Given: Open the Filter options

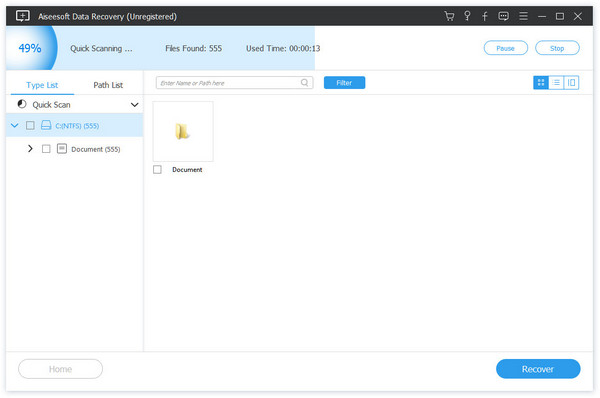Looking at the screenshot, I should coord(344,83).
